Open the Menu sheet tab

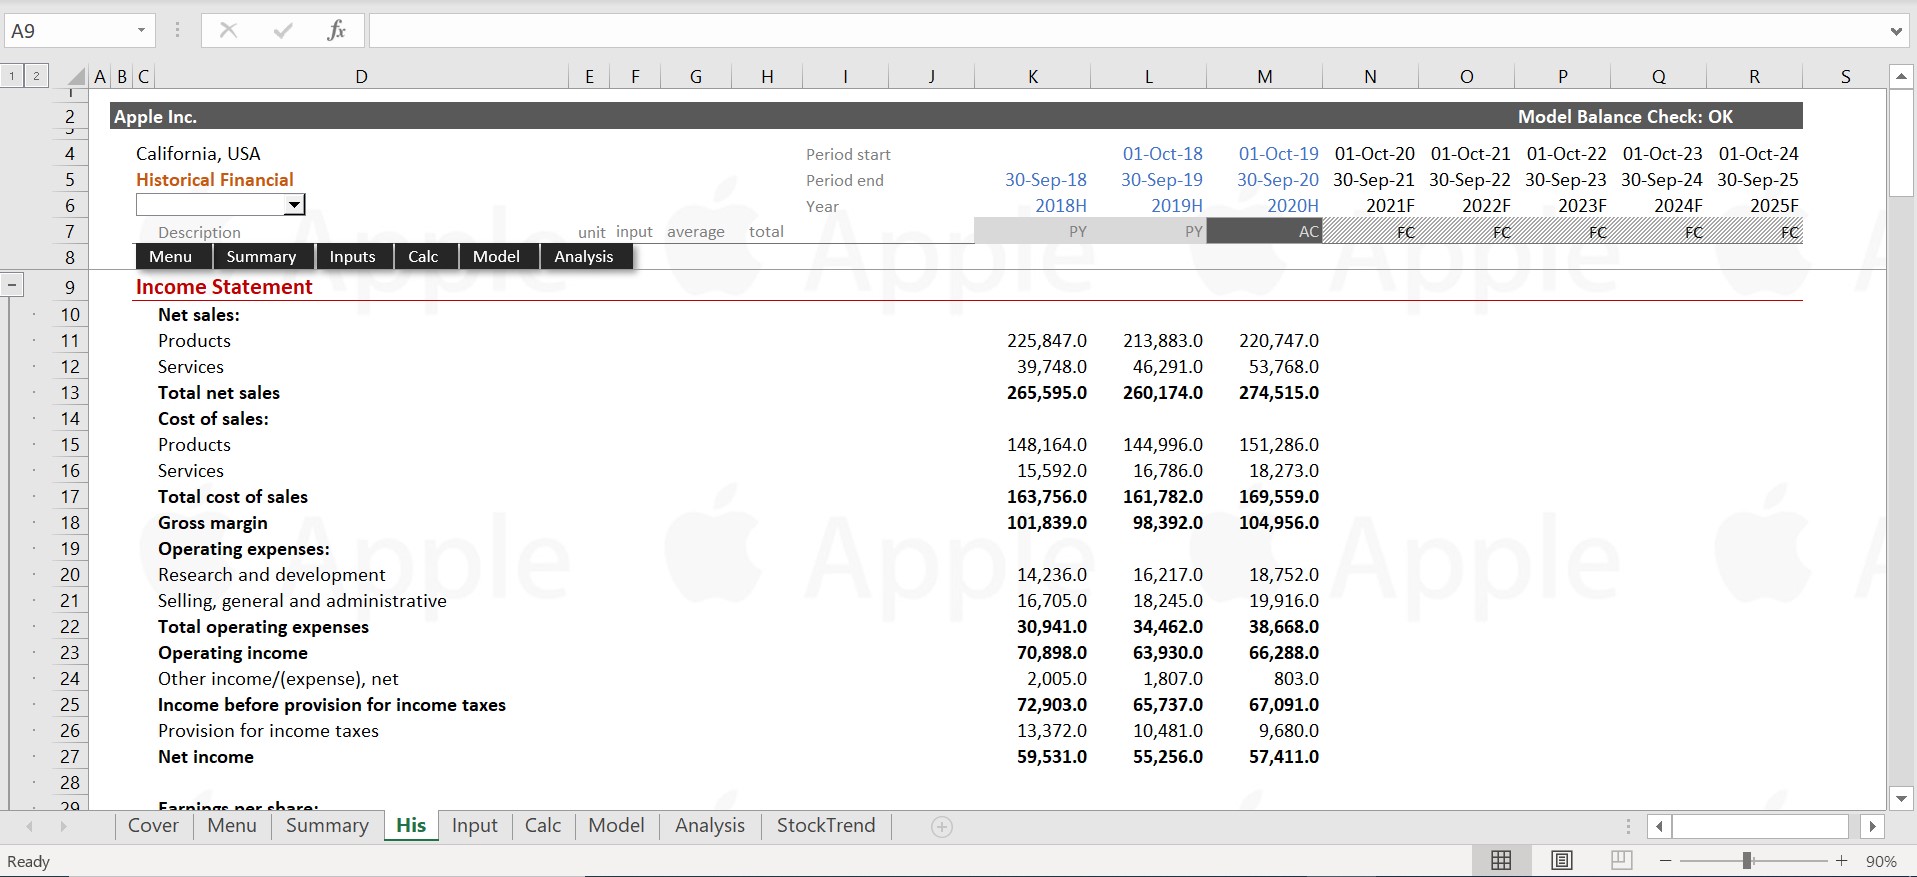[232, 826]
